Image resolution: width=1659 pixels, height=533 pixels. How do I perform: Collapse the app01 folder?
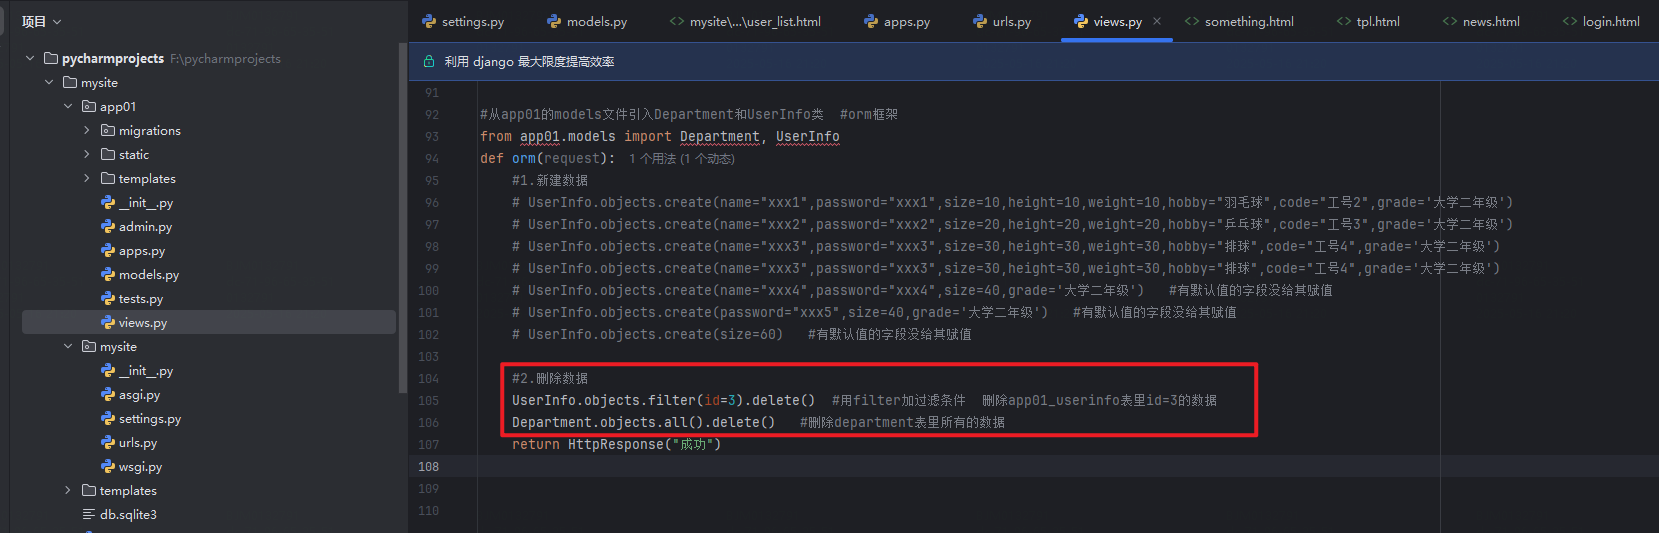pos(68,106)
